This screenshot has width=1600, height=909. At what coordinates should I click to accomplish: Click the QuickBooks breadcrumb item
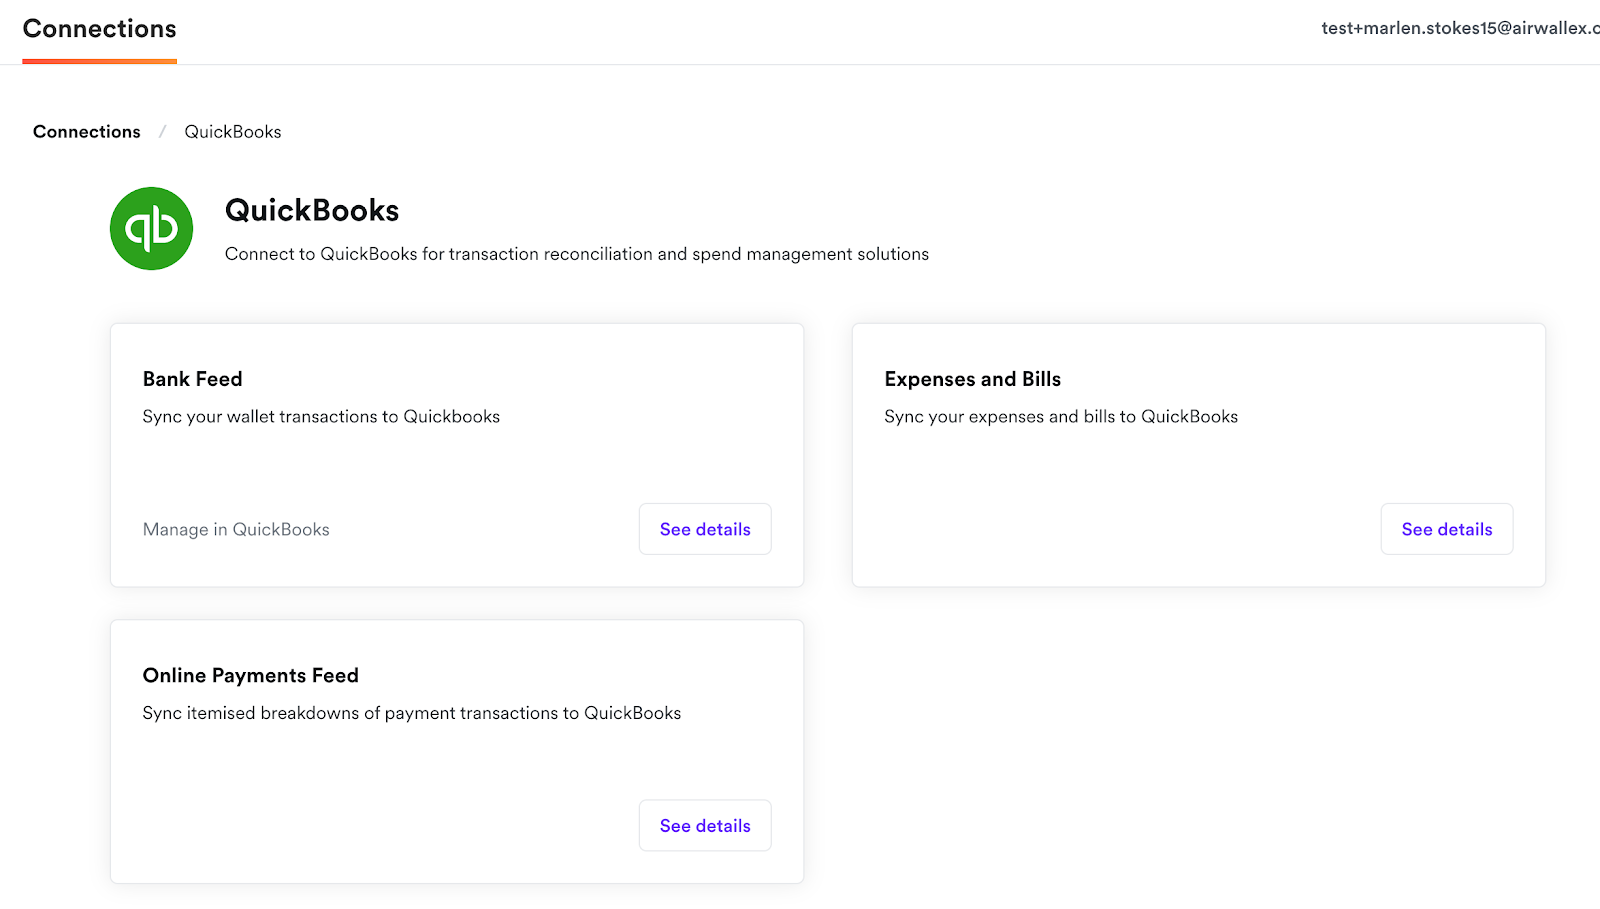click(233, 132)
